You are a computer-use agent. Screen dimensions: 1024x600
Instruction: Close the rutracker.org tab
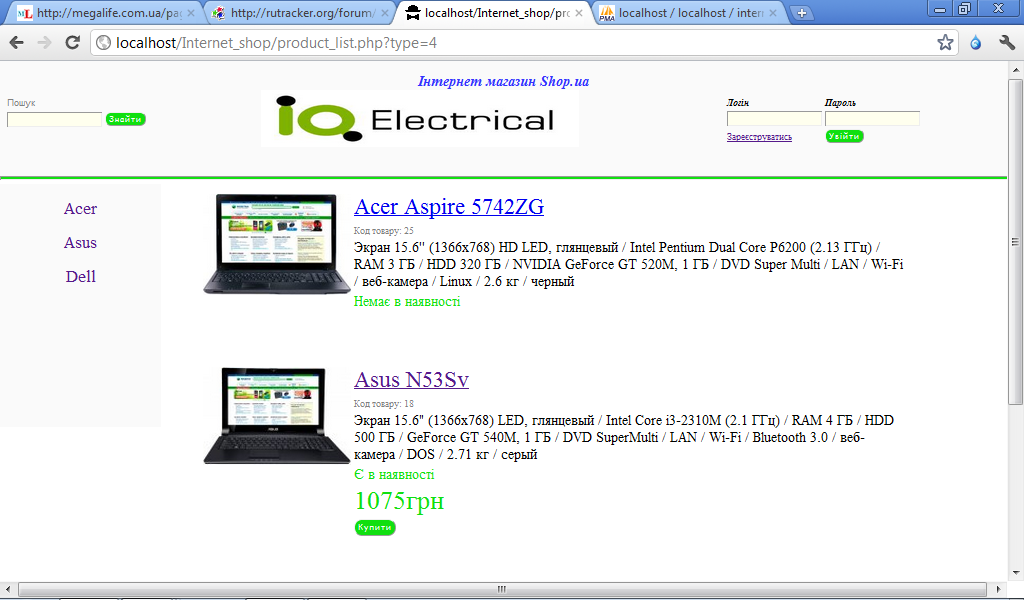pyautogui.click(x=385, y=13)
